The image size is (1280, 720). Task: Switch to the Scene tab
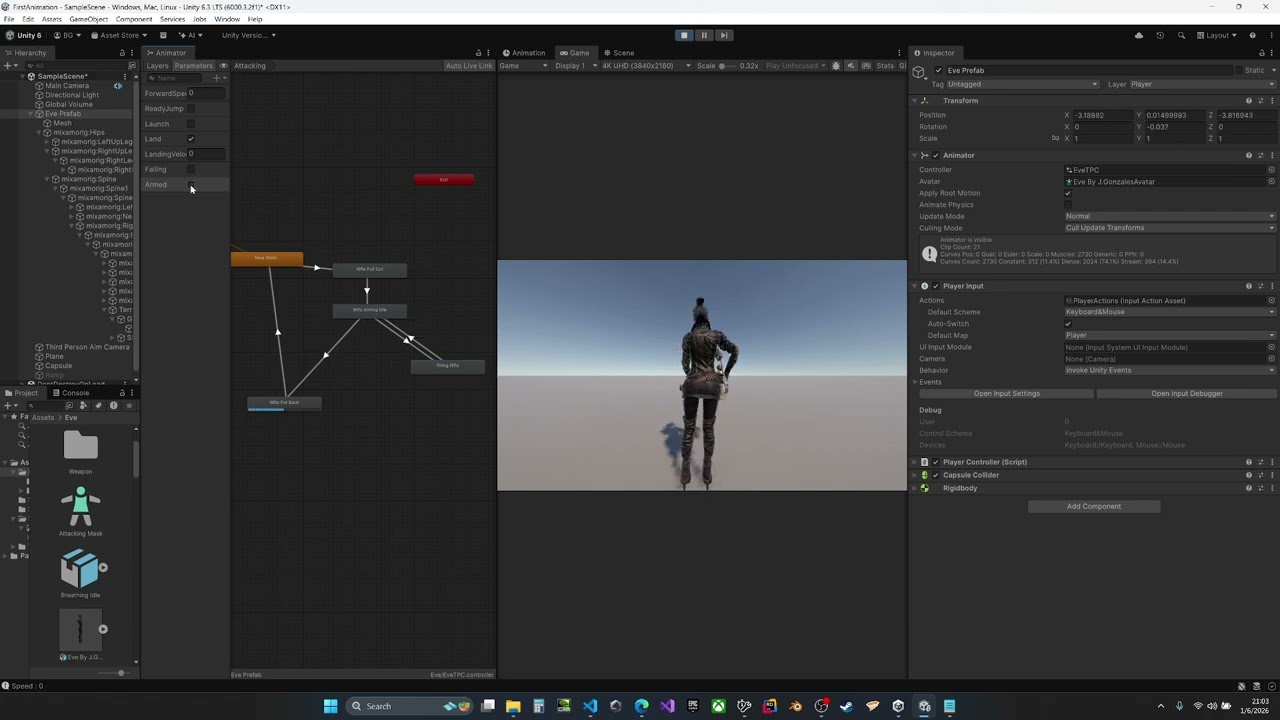point(619,53)
